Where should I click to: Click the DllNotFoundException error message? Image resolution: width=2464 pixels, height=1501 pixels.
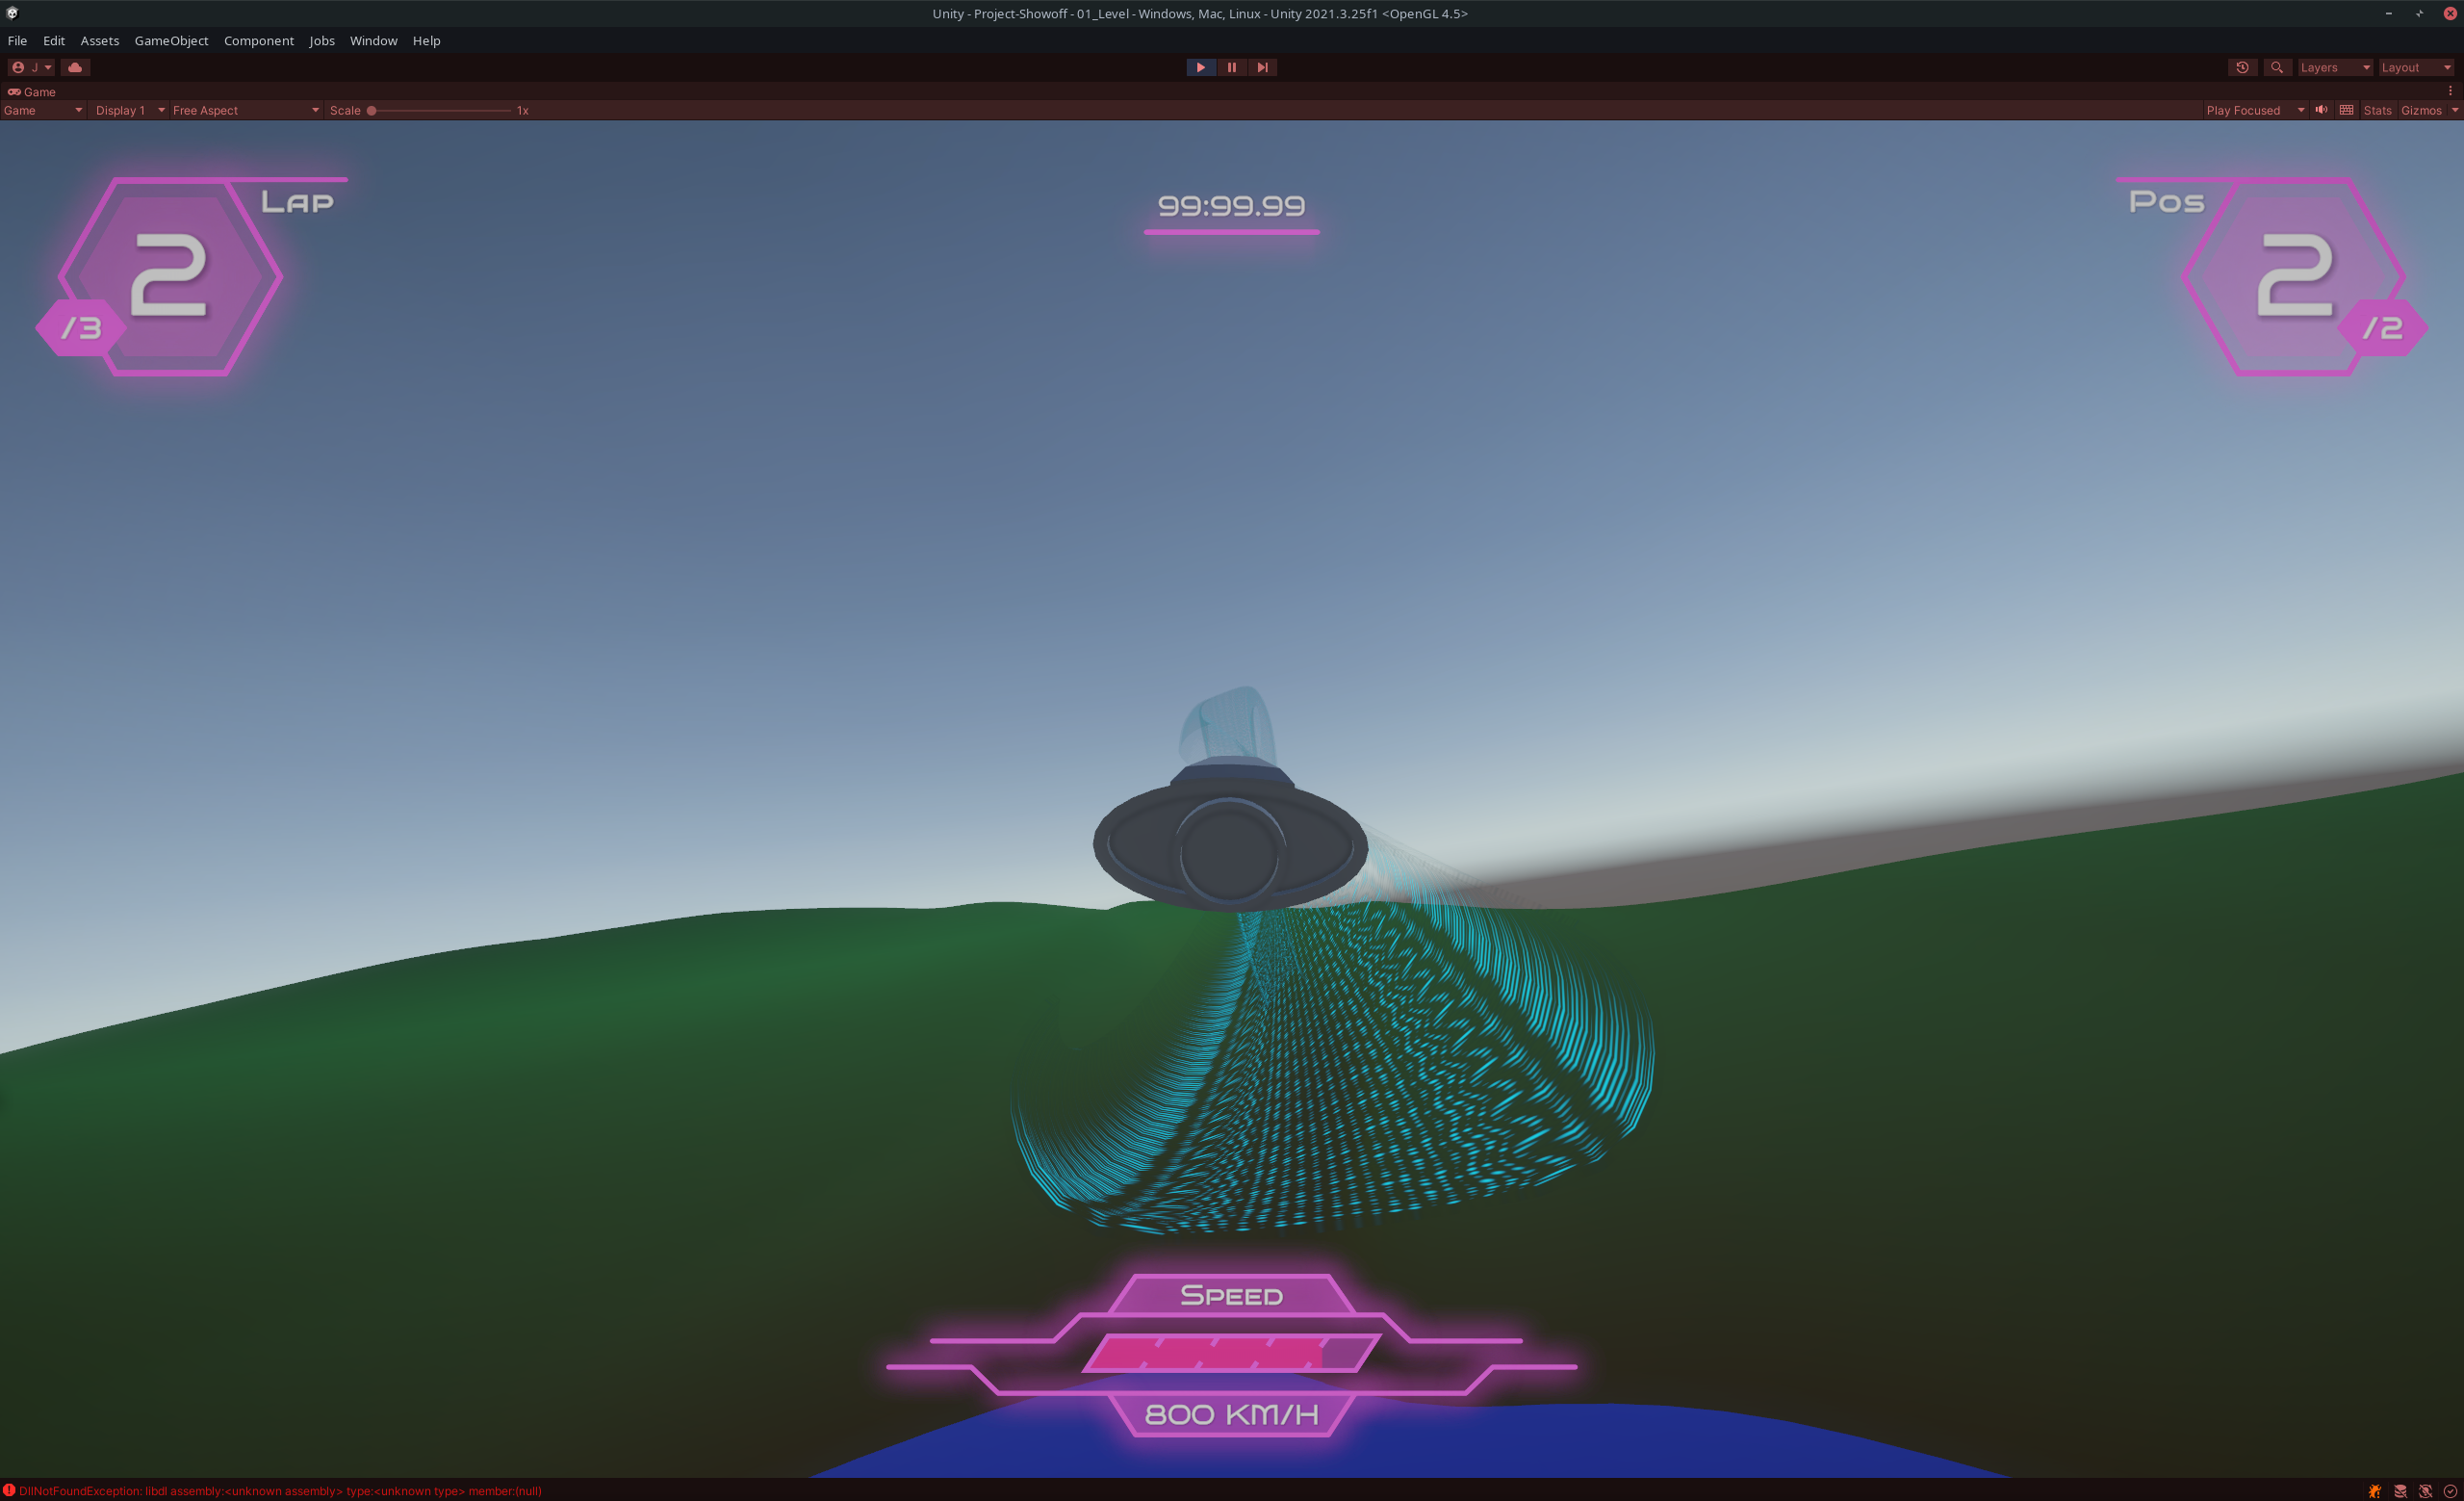point(279,1491)
